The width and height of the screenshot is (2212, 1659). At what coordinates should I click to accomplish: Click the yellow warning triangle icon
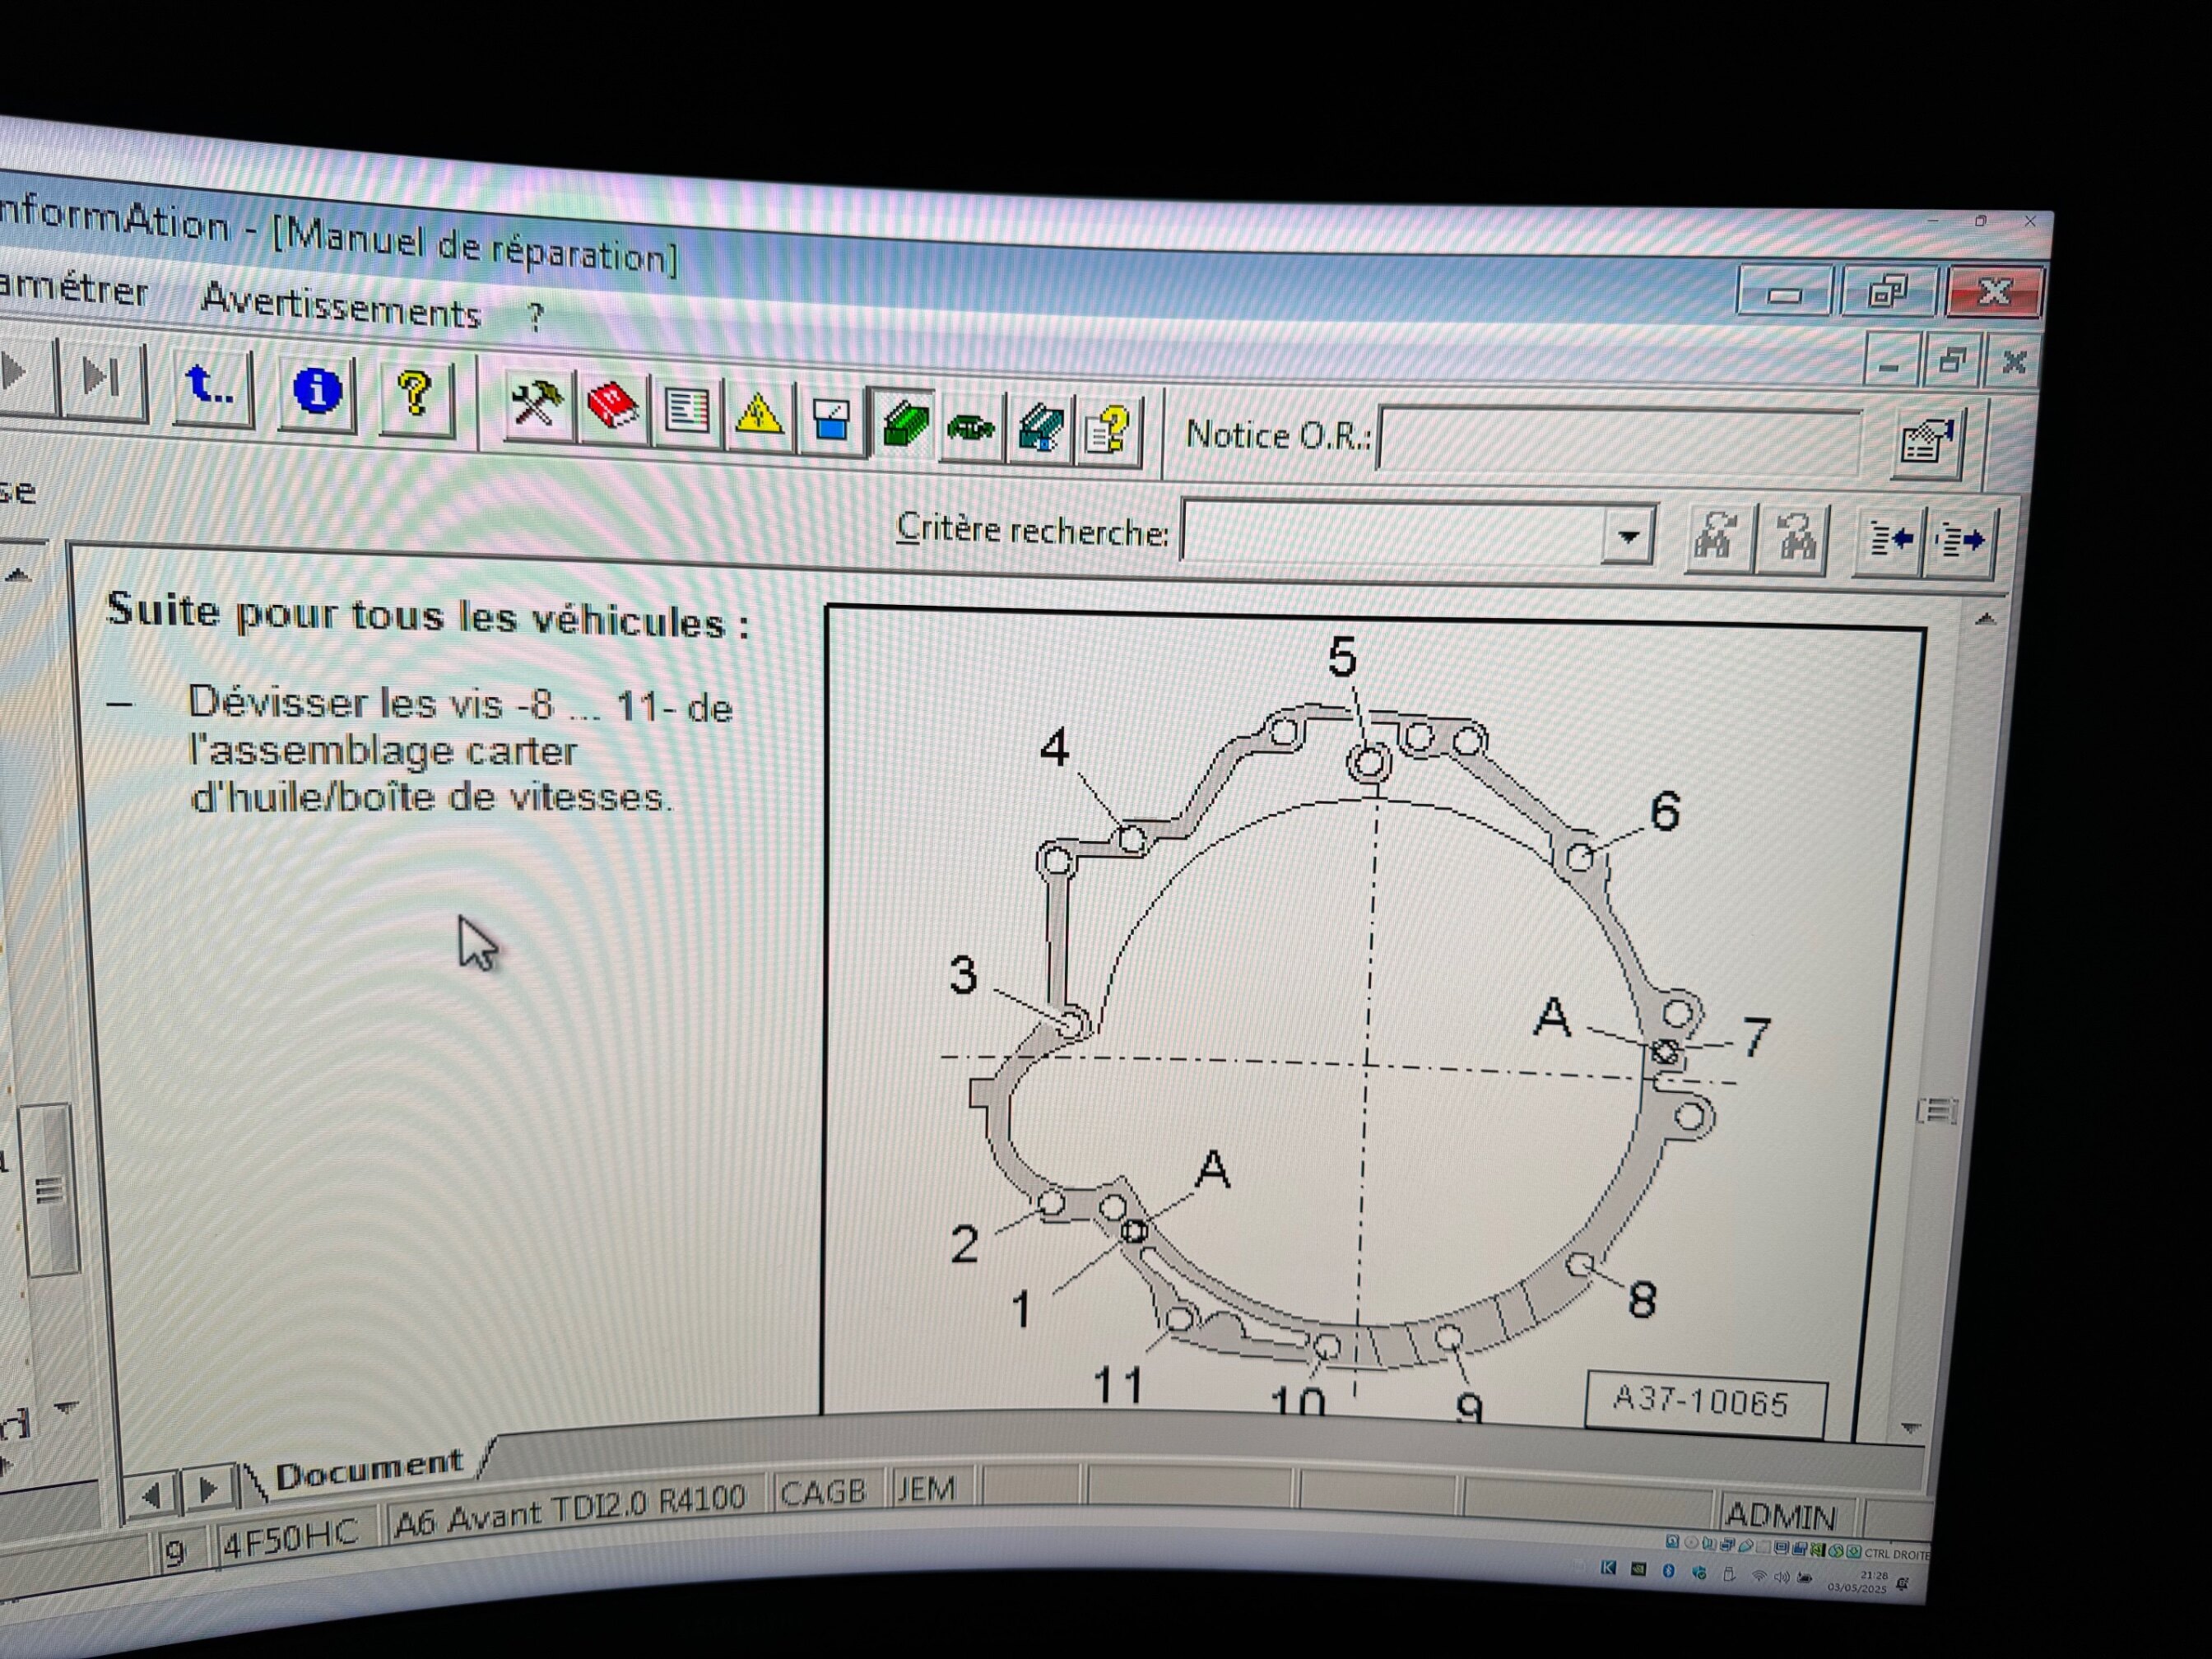click(759, 416)
